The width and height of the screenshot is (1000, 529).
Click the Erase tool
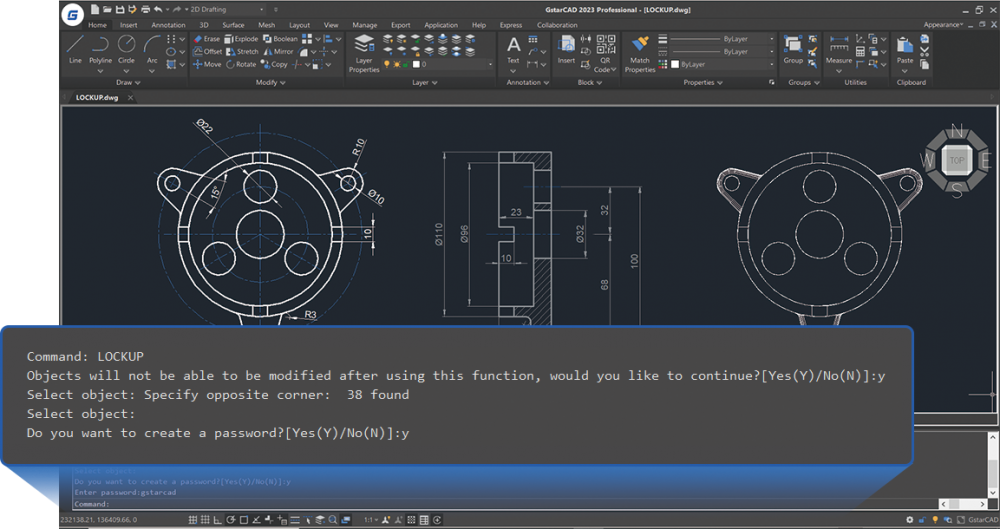click(x=207, y=39)
